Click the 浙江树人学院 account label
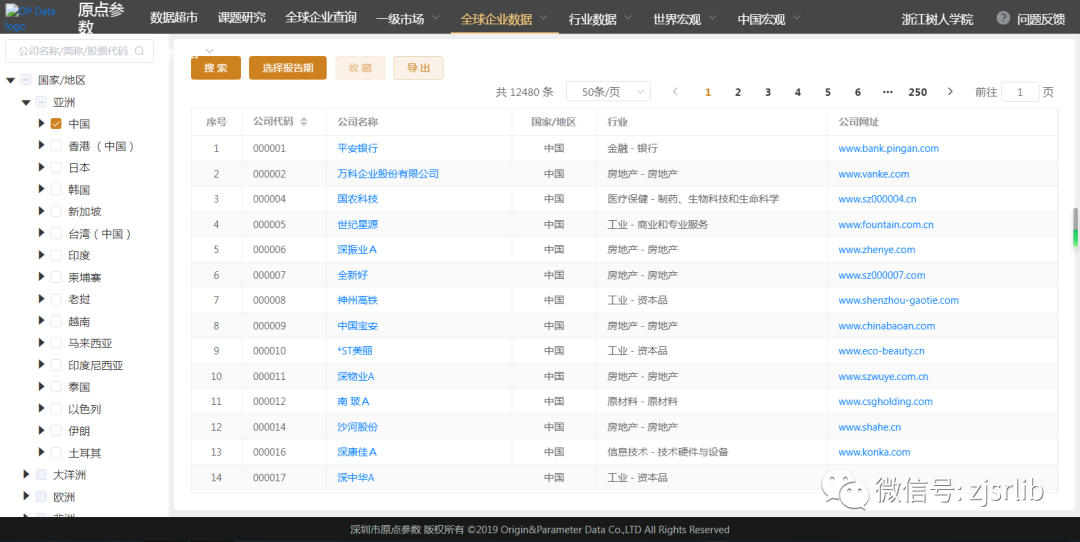 click(937, 19)
